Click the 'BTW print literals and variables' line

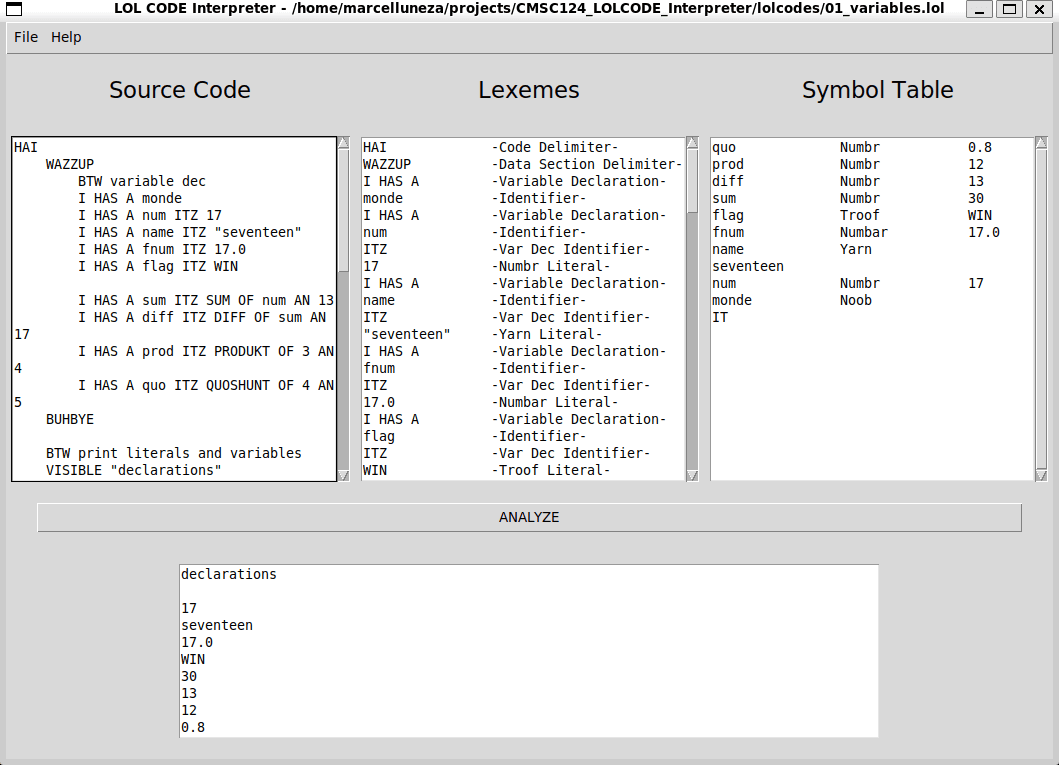(174, 453)
